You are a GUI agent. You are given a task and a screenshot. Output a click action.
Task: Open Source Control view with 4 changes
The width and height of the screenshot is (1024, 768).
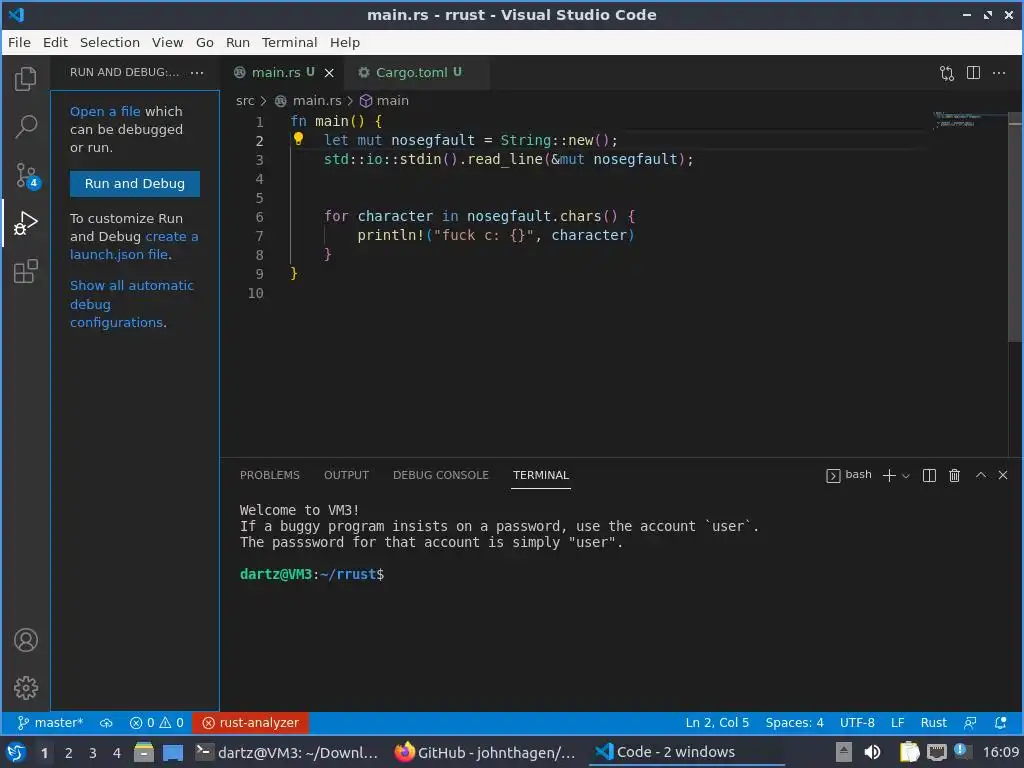coord(25,175)
